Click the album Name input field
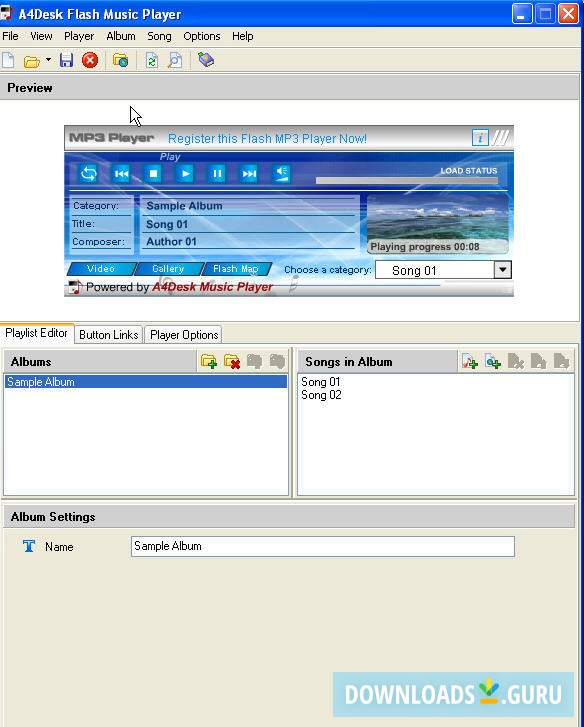The height and width of the screenshot is (727, 584). (323, 546)
